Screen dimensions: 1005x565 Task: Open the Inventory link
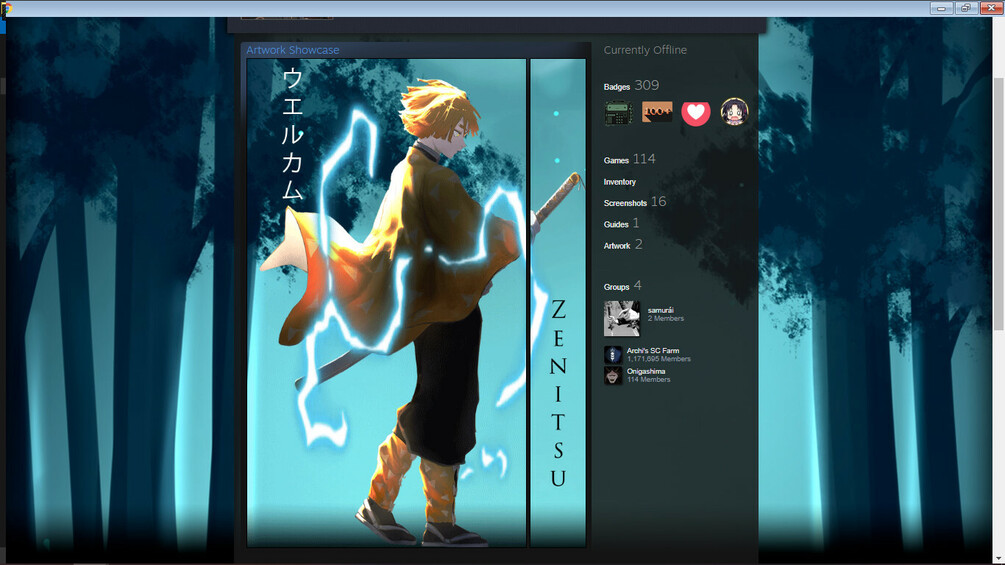(620, 182)
